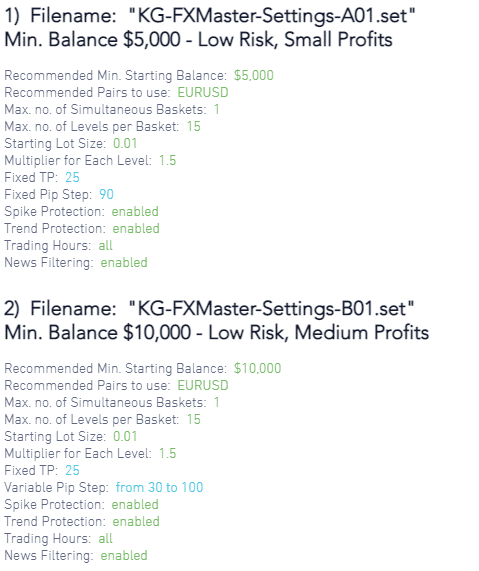The width and height of the screenshot is (479, 571).
Task: Click first Spike Protection enabled value
Action: click(135, 211)
